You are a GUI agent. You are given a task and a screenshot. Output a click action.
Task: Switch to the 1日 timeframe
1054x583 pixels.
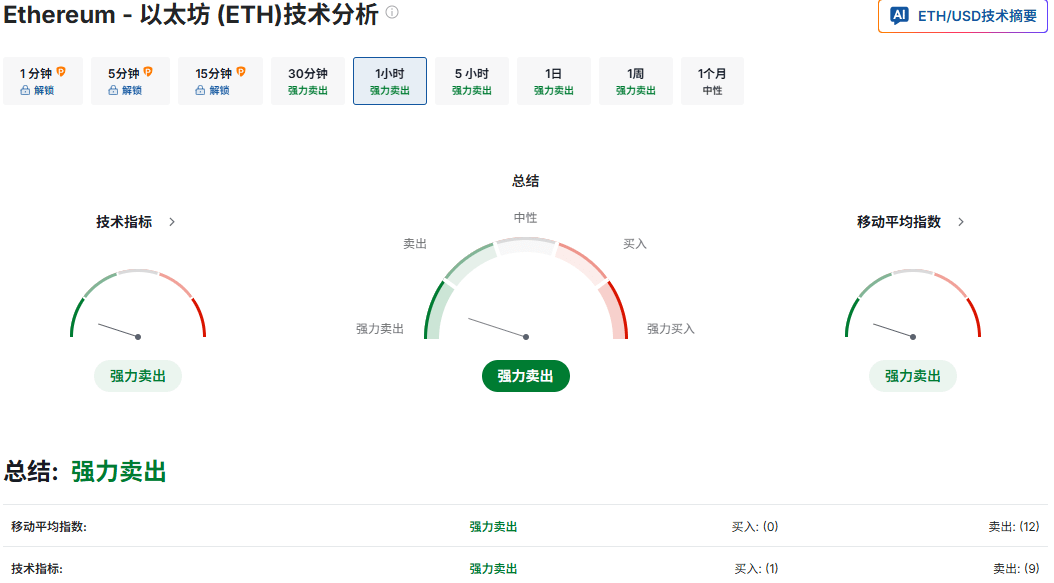tap(554, 81)
